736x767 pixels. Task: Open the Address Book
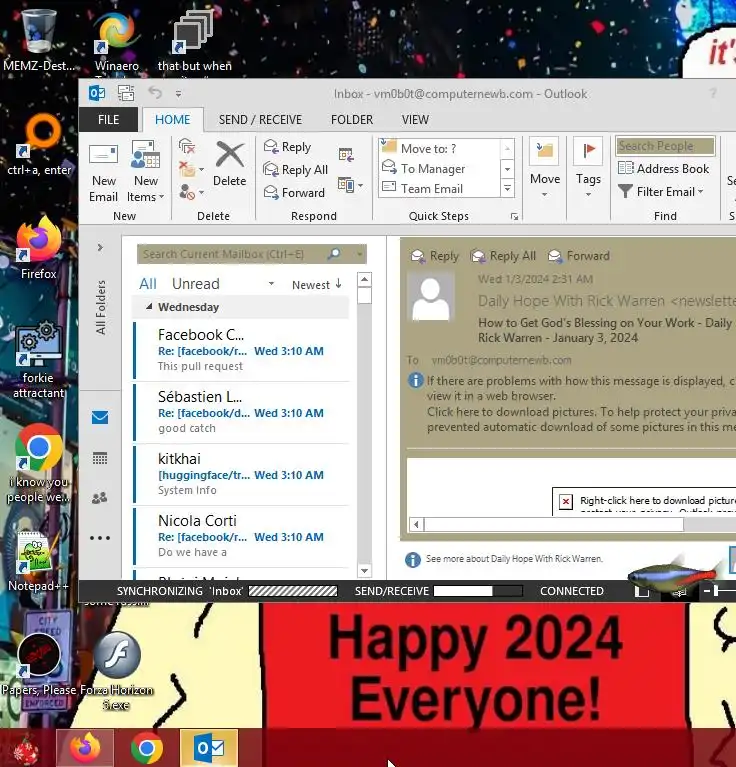click(664, 169)
